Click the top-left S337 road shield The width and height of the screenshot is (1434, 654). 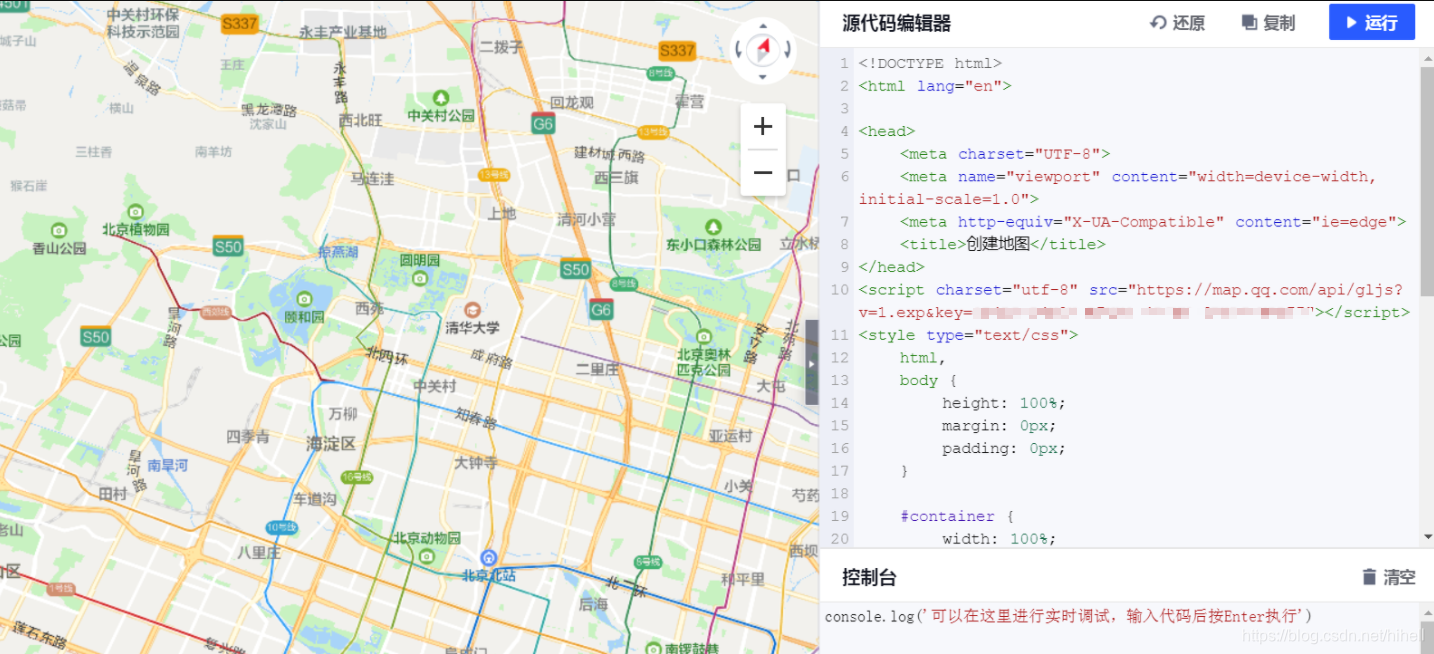(239, 23)
